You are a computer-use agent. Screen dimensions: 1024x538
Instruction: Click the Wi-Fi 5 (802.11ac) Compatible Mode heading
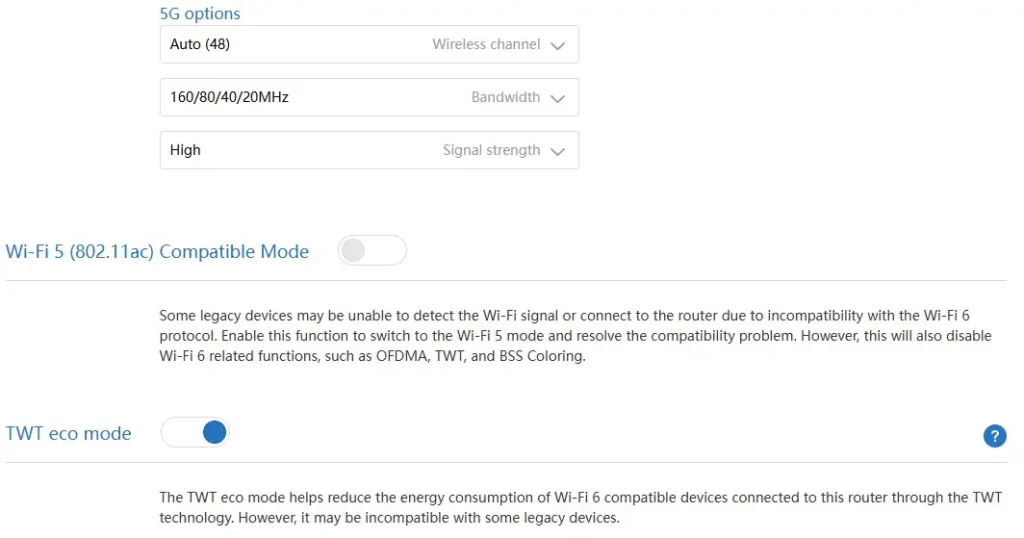click(x=157, y=251)
